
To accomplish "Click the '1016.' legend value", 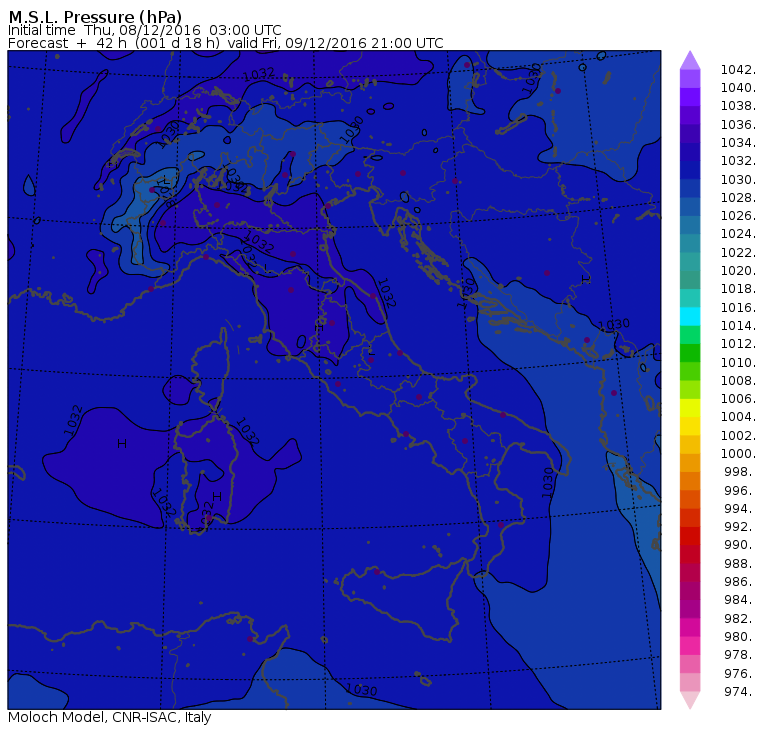I will click(738, 307).
